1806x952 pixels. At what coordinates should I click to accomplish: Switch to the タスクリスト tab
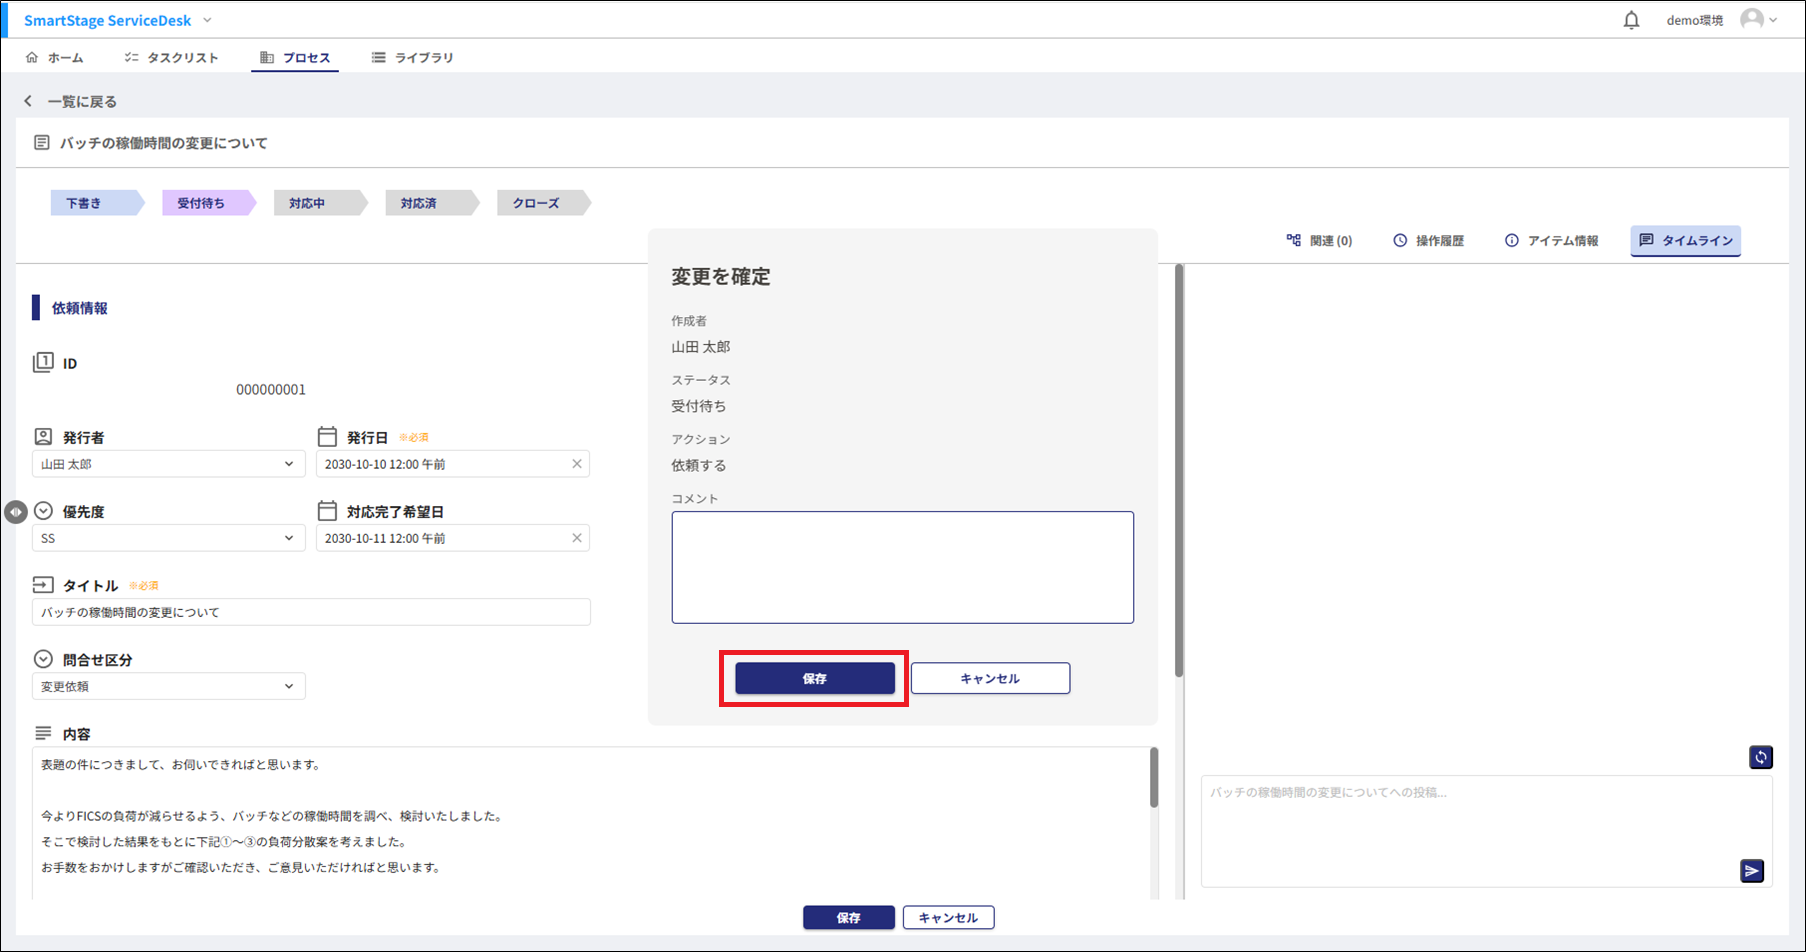171,58
